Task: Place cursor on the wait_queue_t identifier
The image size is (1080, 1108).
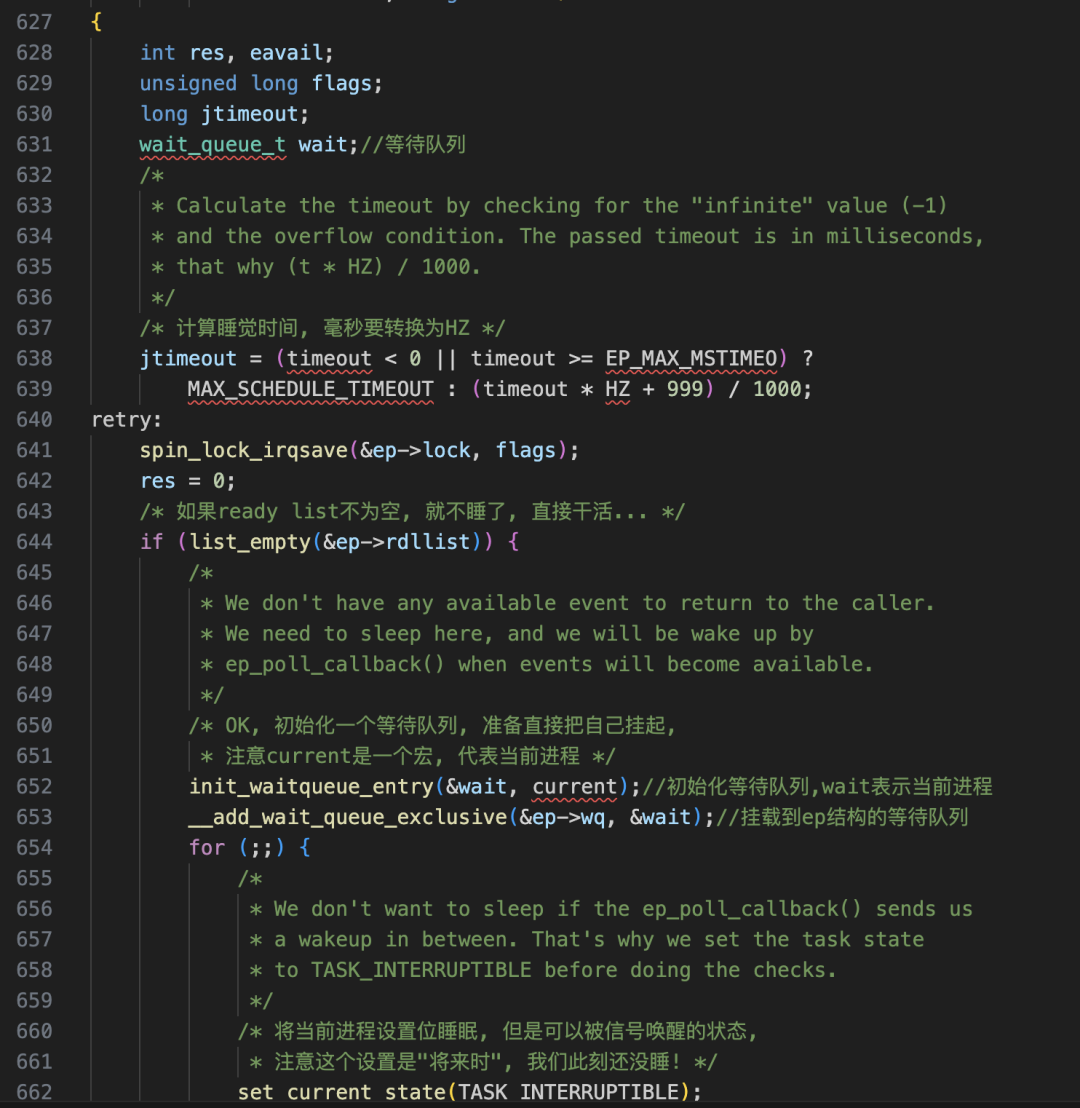Action: (212, 144)
